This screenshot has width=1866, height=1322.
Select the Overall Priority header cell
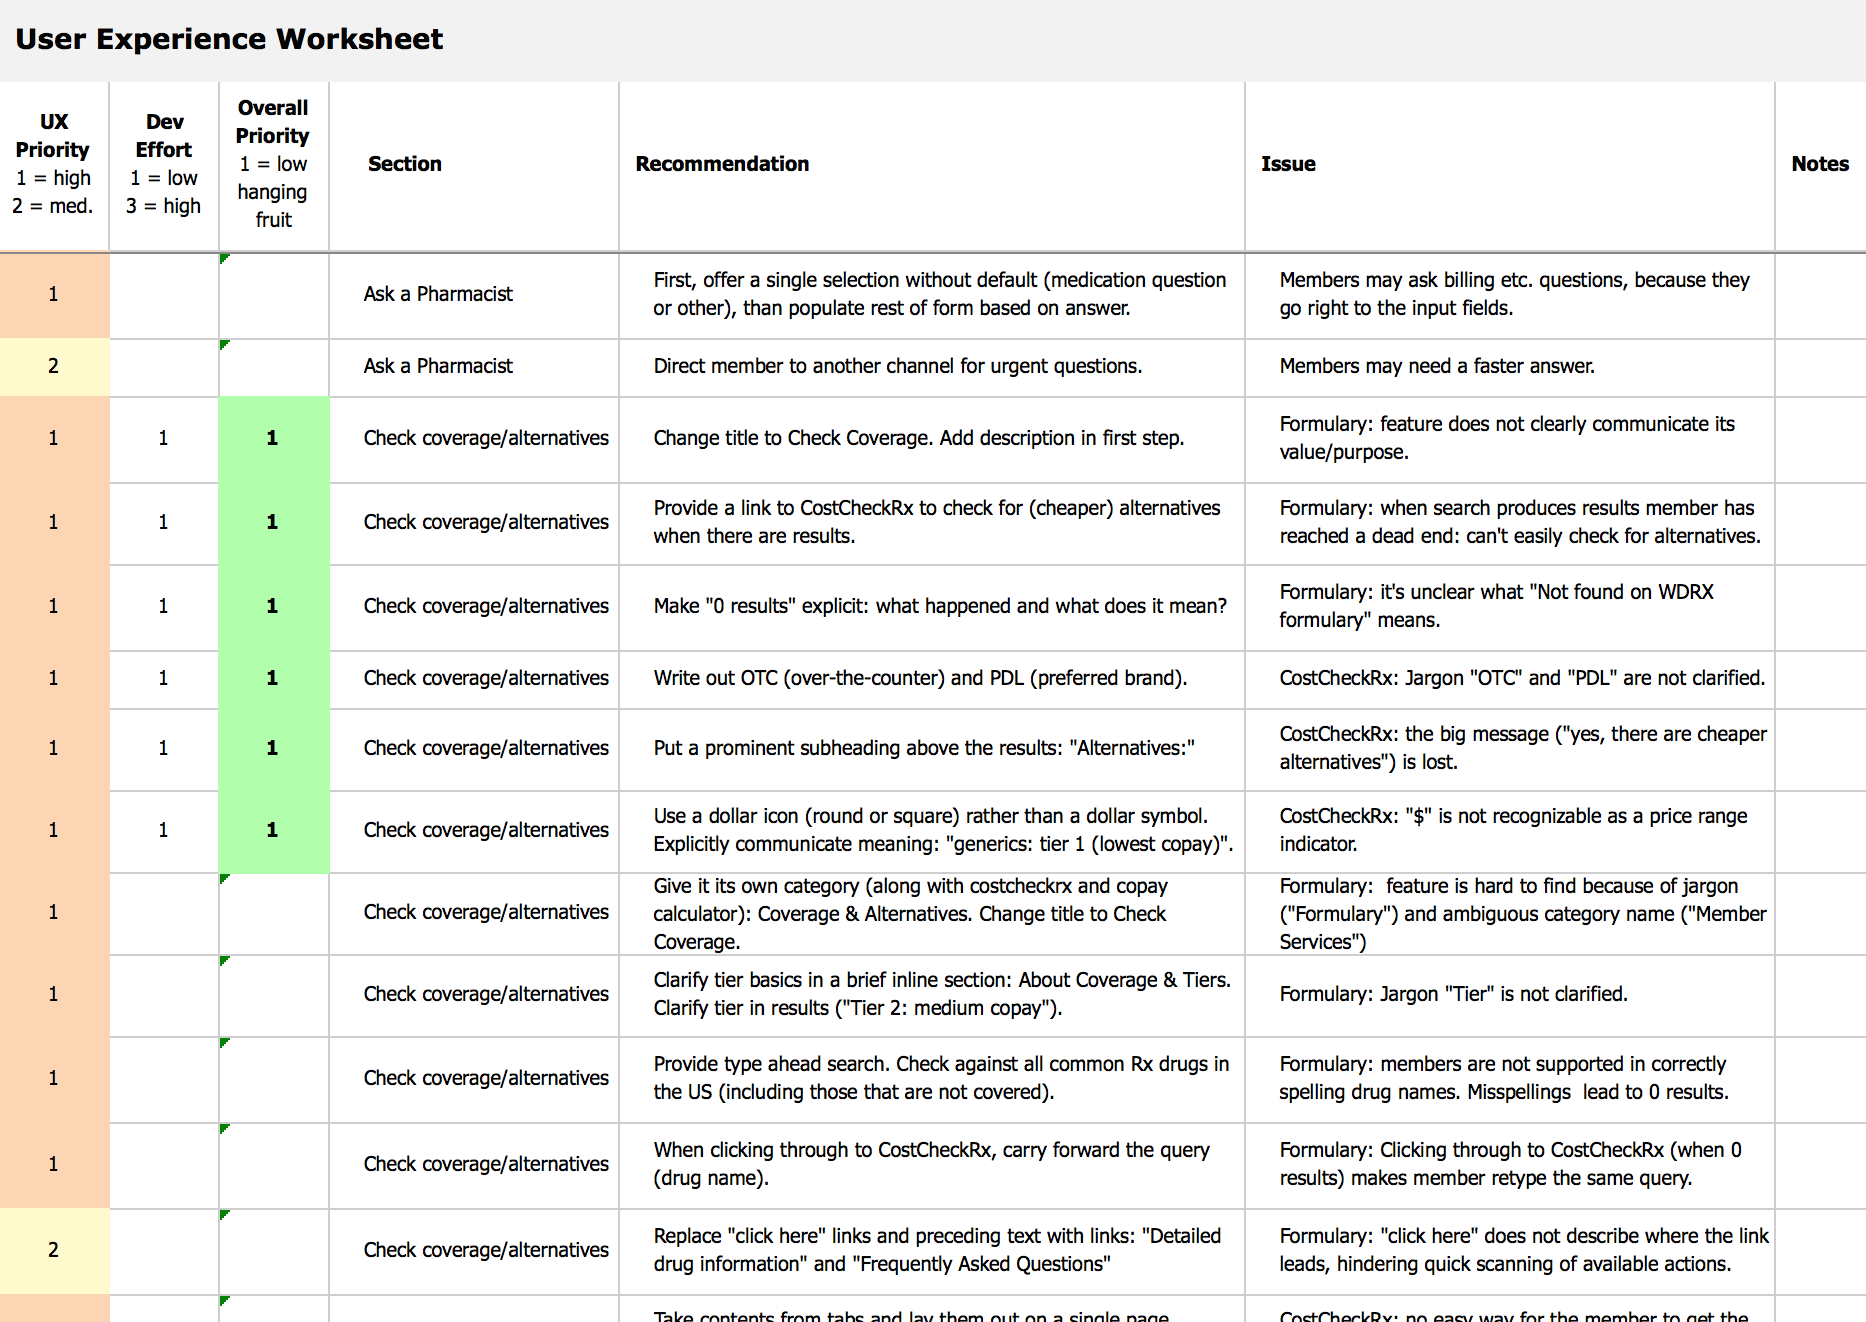pyautogui.click(x=273, y=164)
